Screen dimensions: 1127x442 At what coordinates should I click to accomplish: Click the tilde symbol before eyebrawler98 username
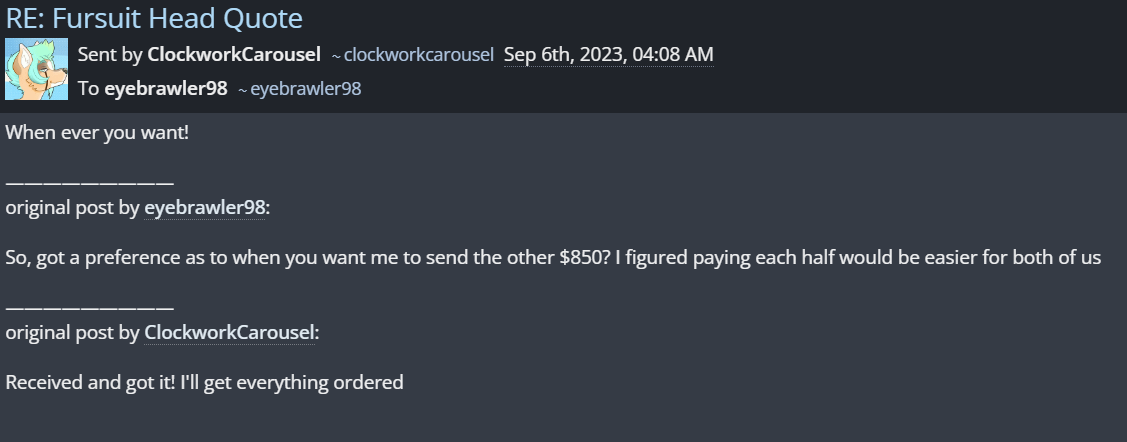(x=243, y=90)
